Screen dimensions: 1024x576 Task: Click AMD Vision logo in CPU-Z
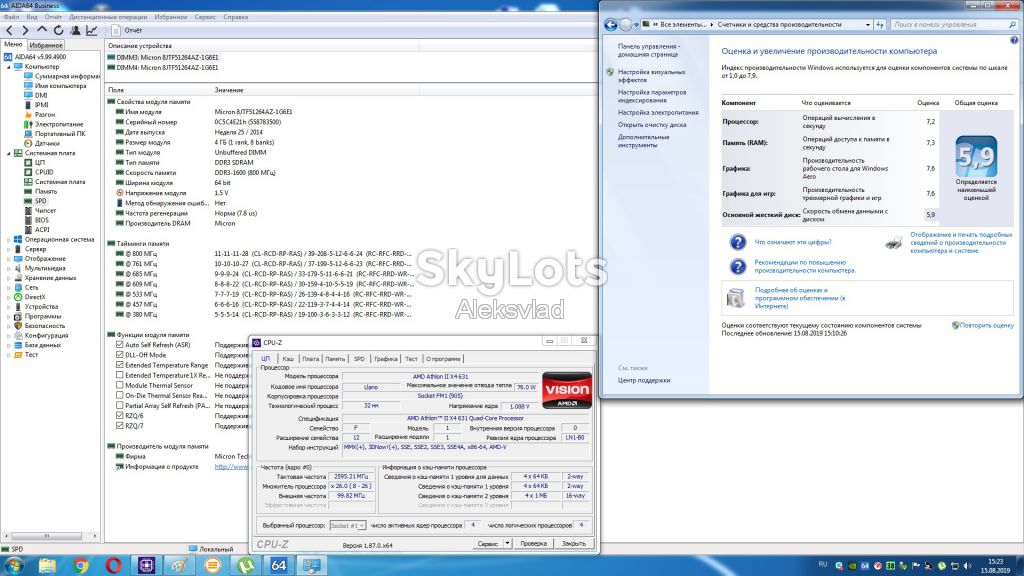tap(567, 390)
